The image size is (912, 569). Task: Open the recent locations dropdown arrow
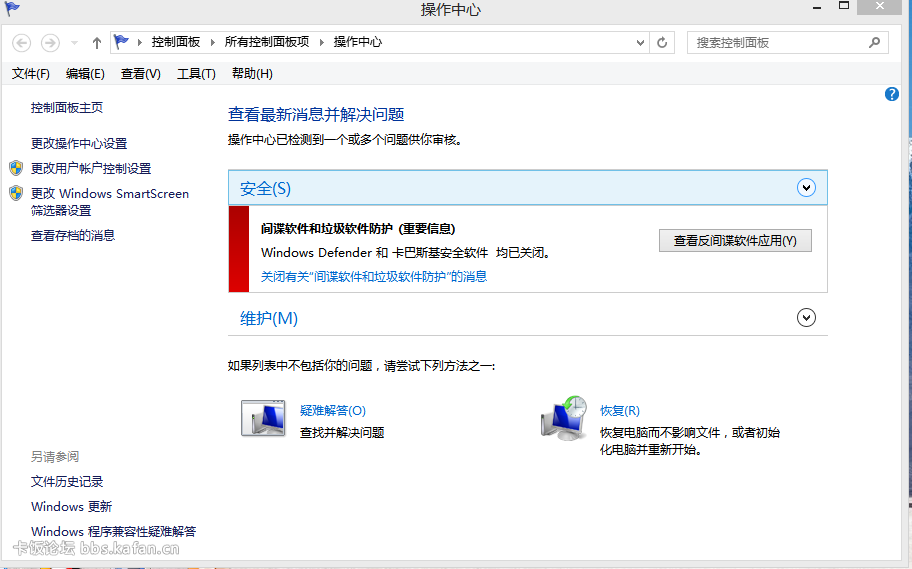pyautogui.click(x=74, y=42)
